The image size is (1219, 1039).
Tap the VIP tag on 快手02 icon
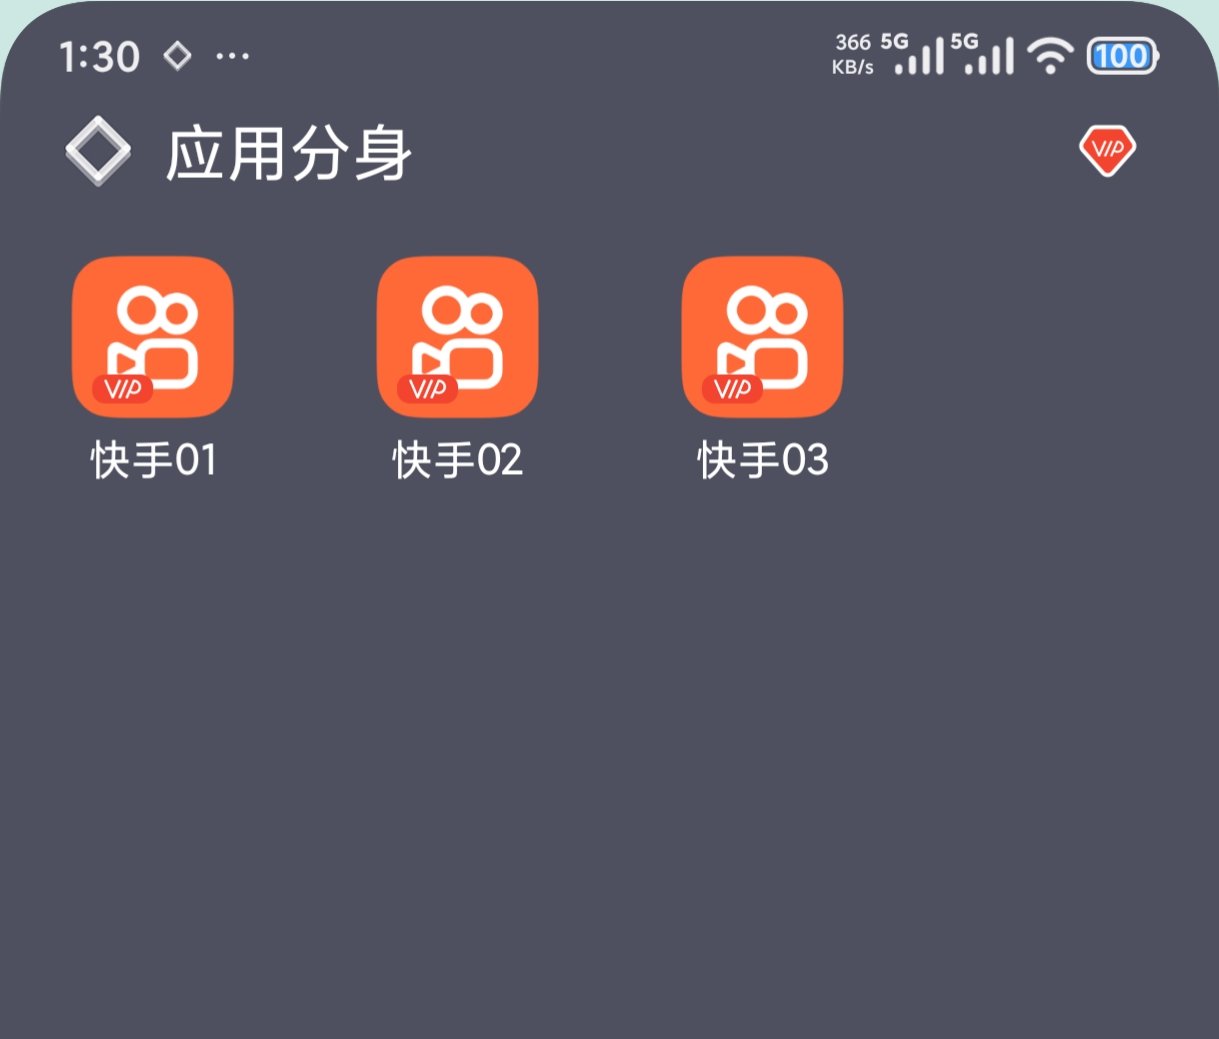[427, 389]
